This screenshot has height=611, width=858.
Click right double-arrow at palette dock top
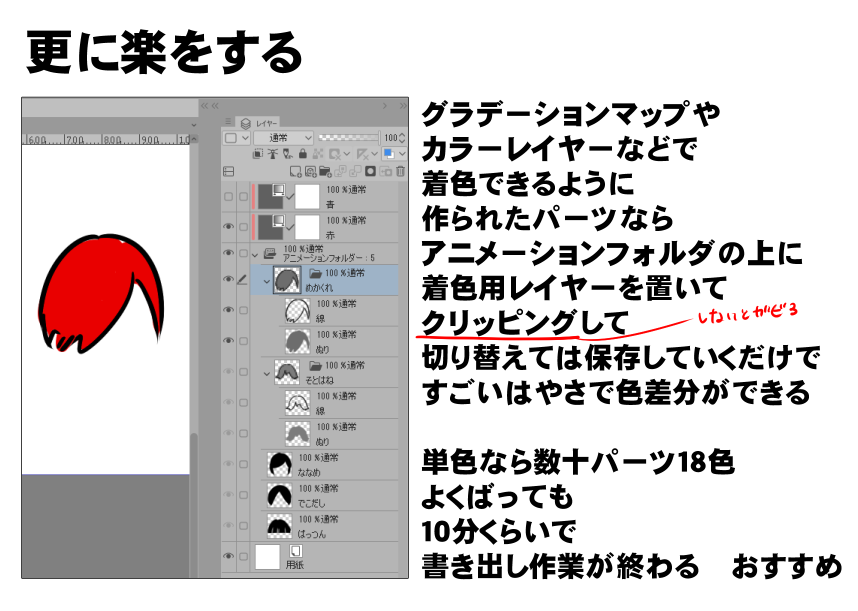pos(403,105)
